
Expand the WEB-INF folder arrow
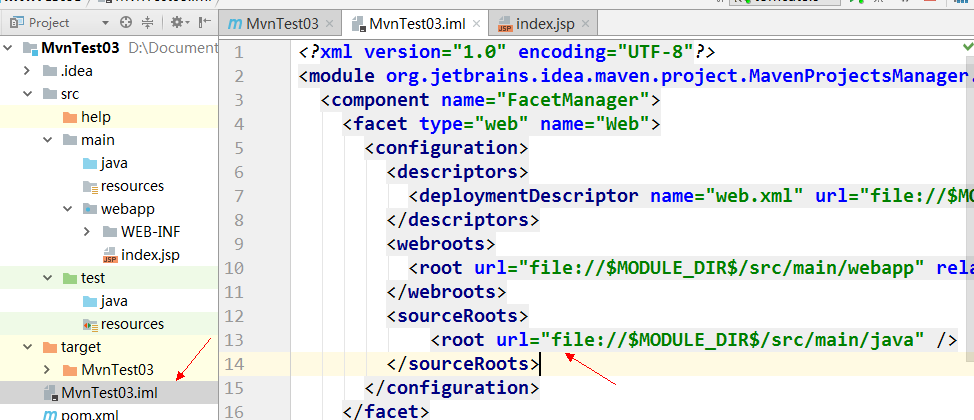pos(87,232)
